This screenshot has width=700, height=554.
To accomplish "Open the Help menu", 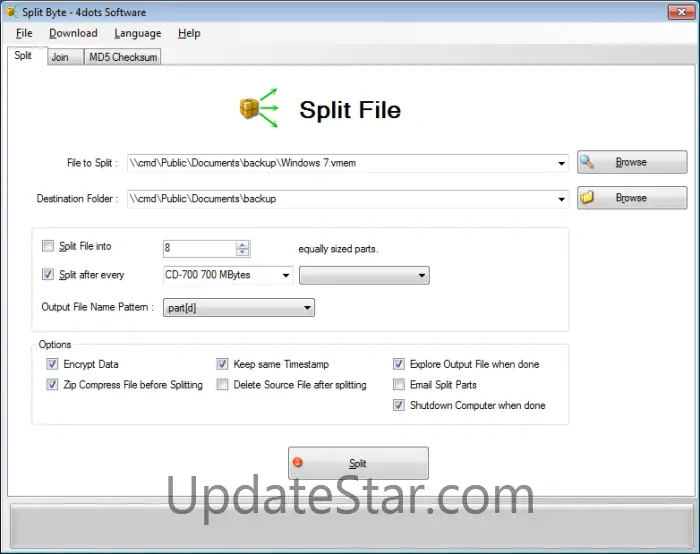I will pyautogui.click(x=189, y=33).
